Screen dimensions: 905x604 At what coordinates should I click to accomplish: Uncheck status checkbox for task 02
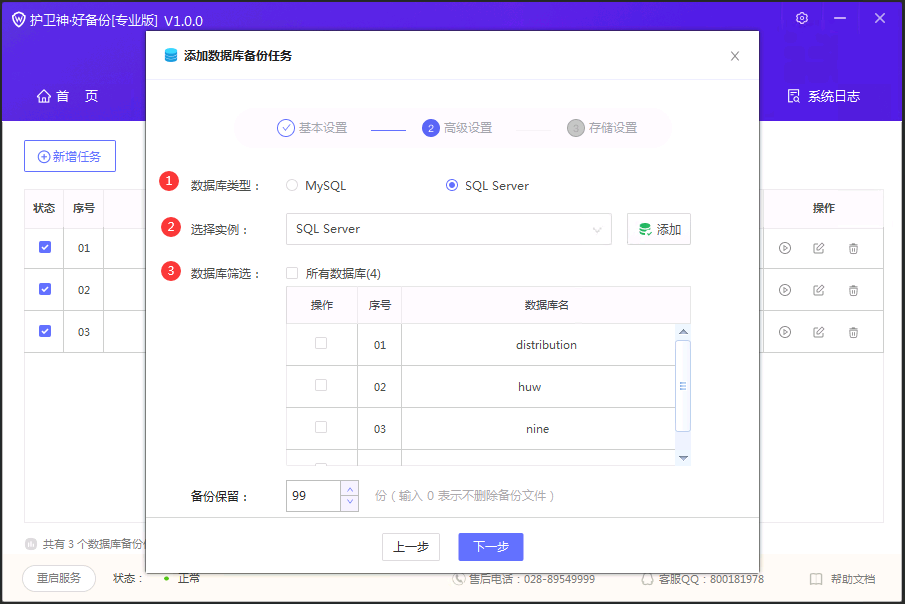click(x=44, y=289)
